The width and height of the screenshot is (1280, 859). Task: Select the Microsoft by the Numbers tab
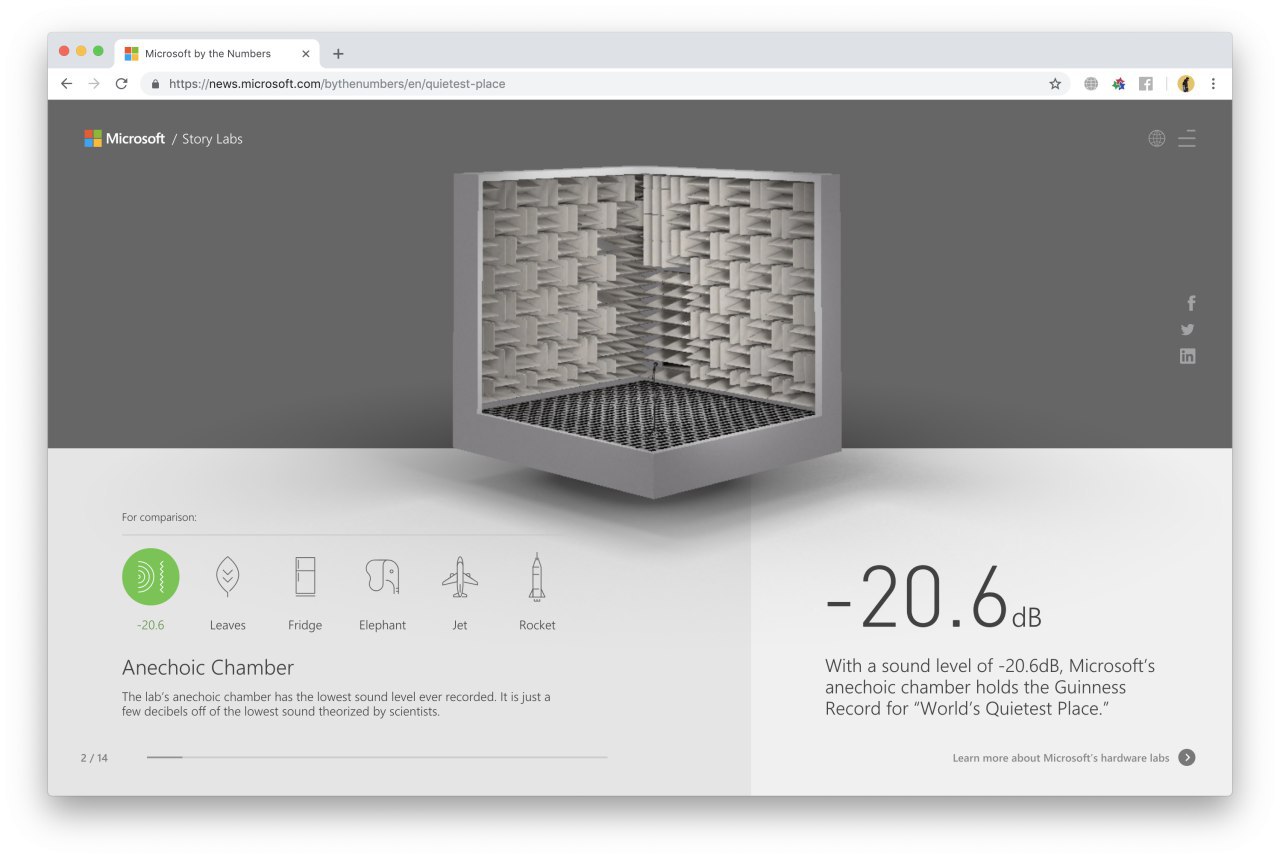tap(218, 54)
